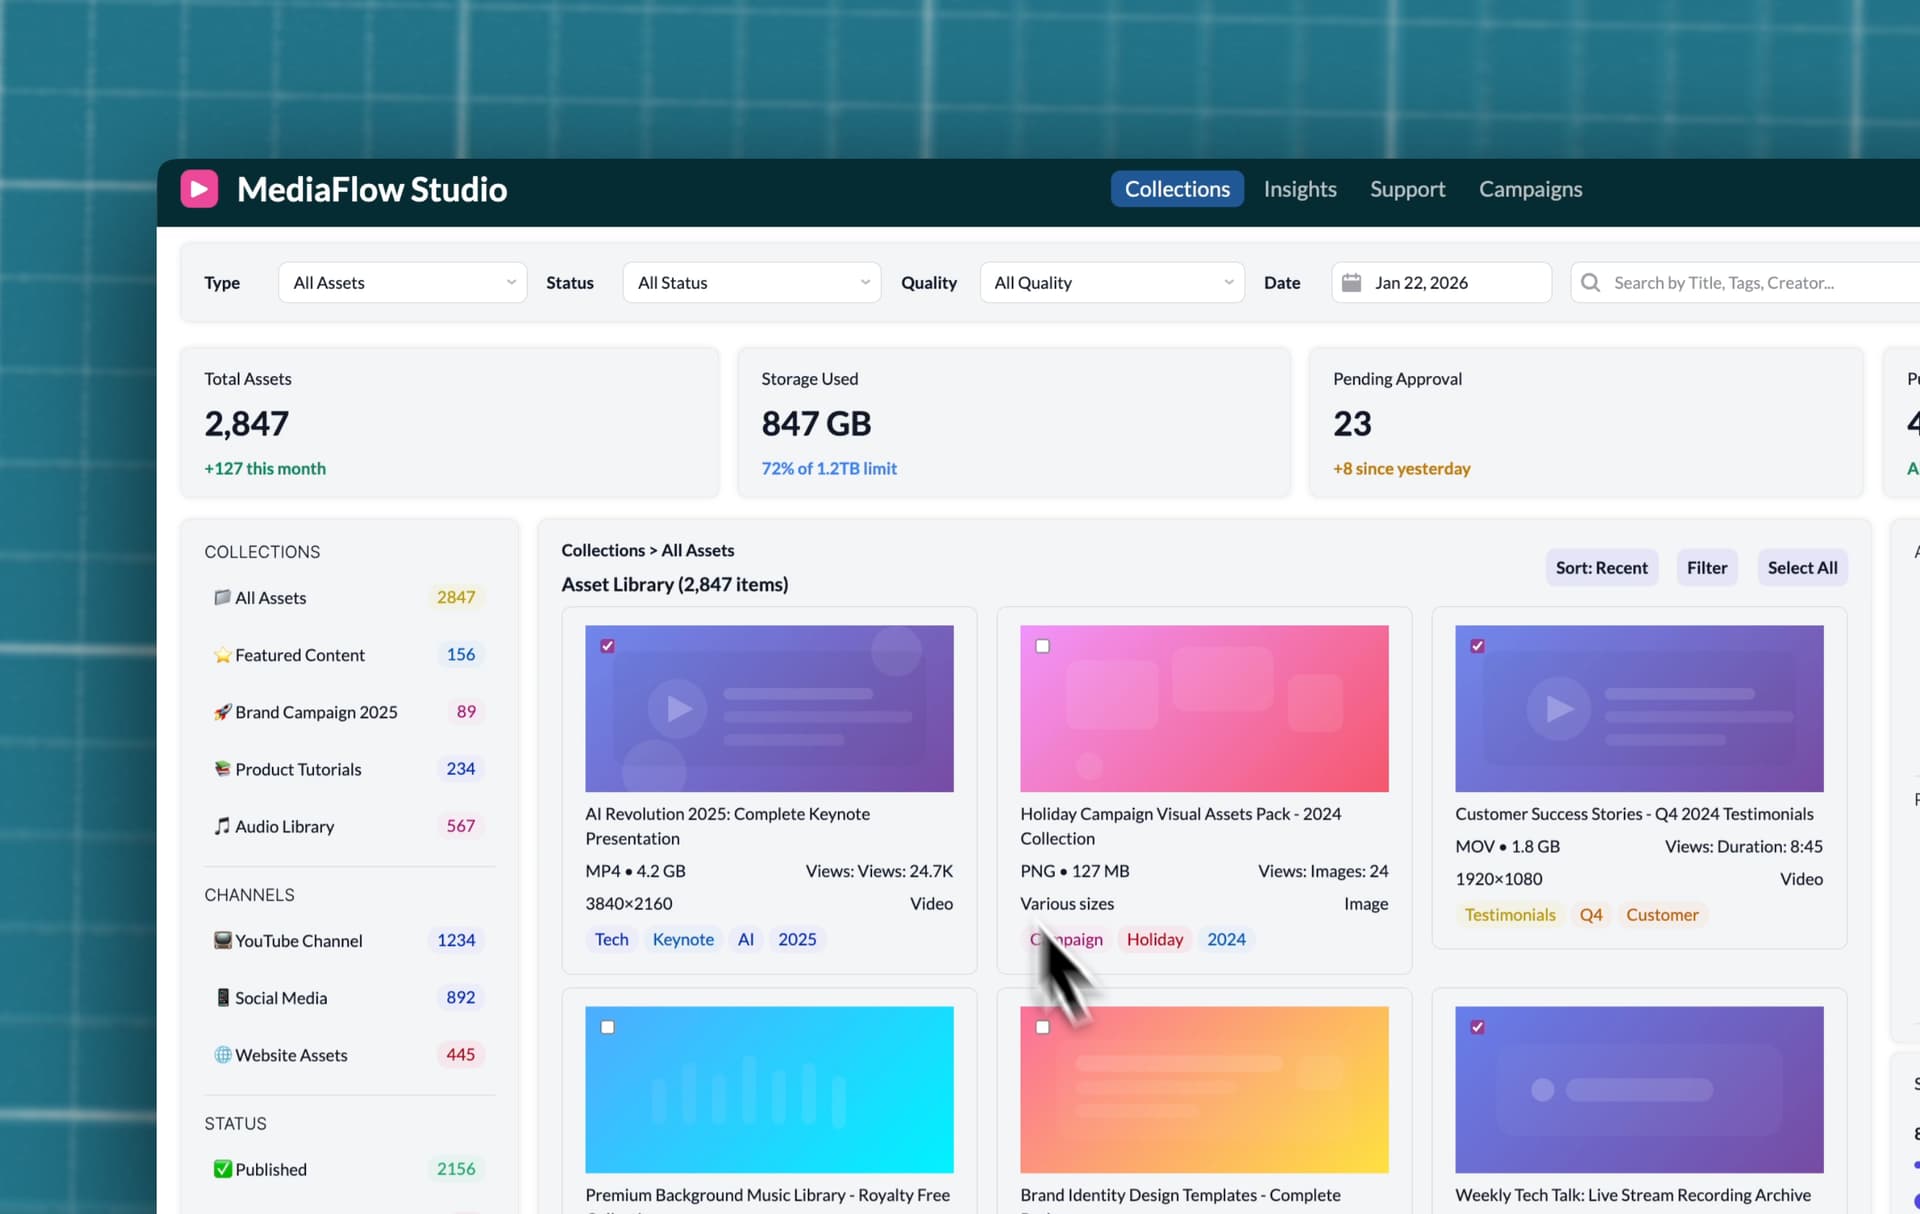Uncheck the Customer Success Stories checkbox
Viewport: 1920px width, 1214px height.
click(x=1477, y=646)
